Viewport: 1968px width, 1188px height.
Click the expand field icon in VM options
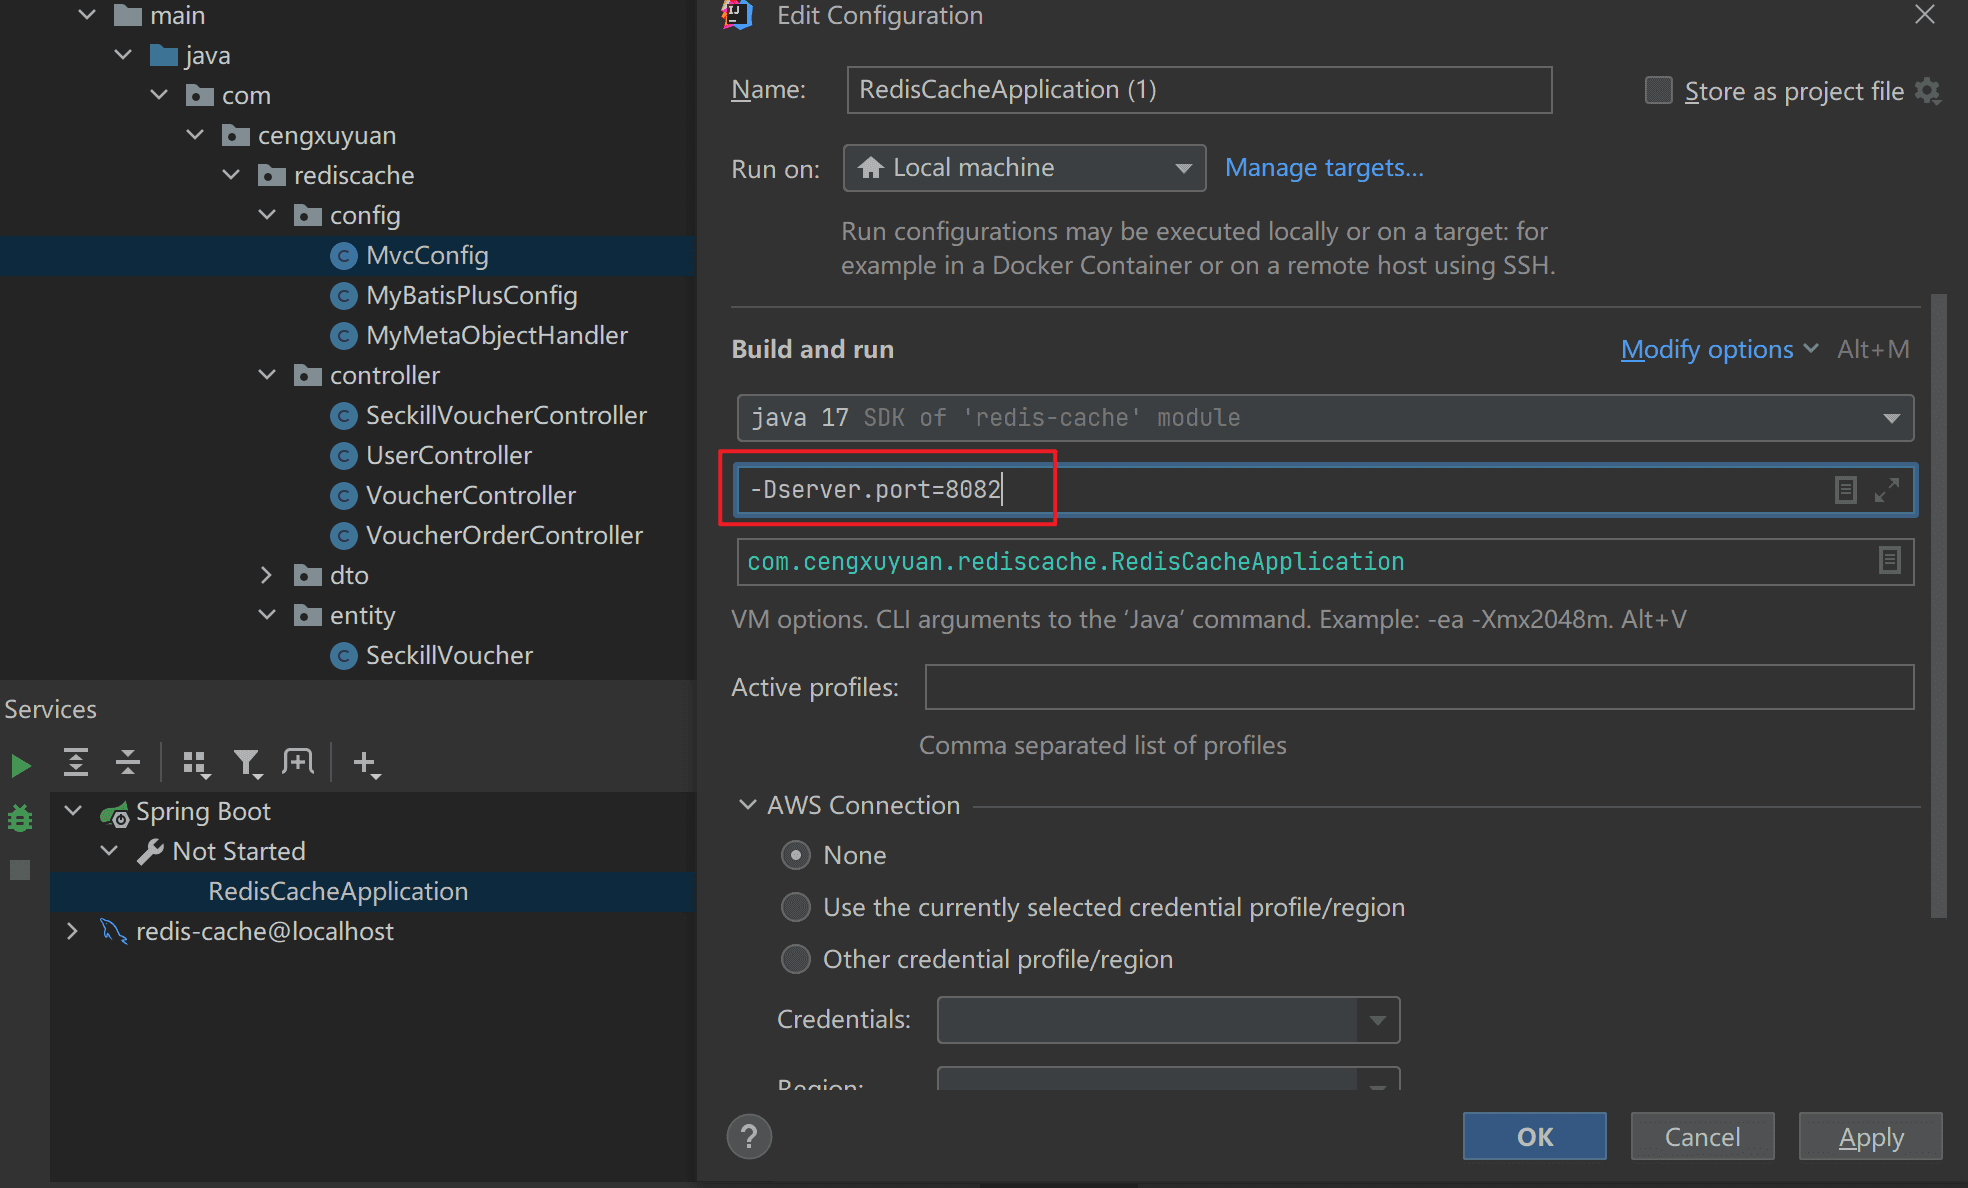[1887, 490]
